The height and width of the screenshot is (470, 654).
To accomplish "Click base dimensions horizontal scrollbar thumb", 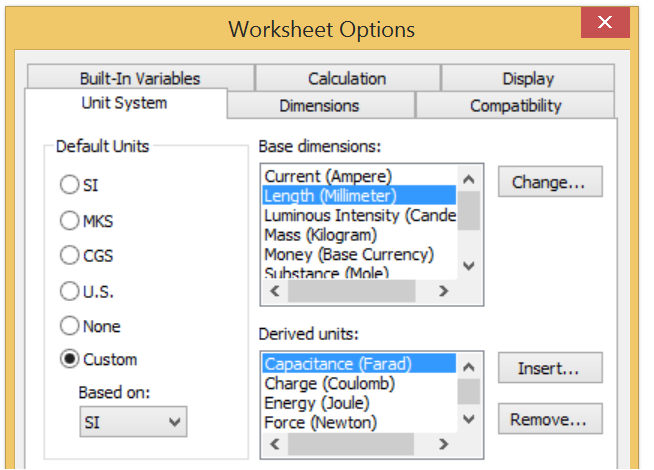I will coord(352,291).
